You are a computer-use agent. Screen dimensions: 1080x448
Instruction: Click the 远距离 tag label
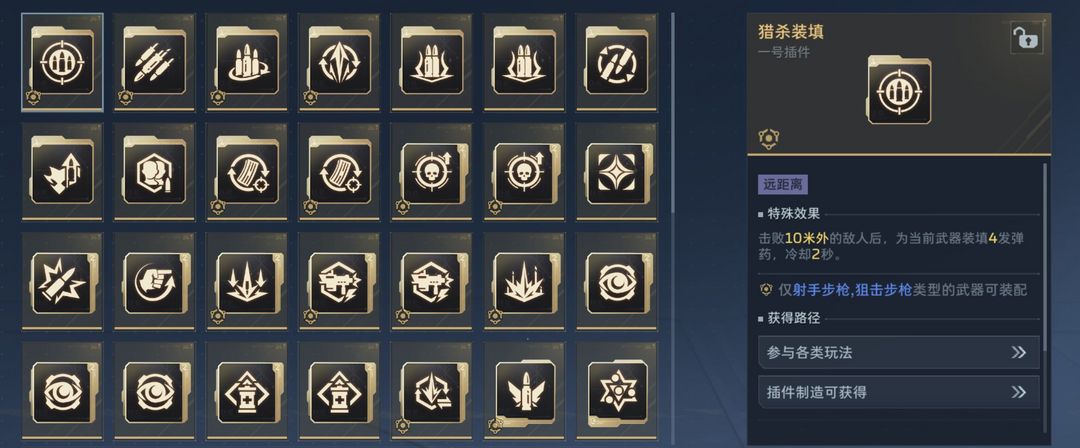(x=783, y=184)
